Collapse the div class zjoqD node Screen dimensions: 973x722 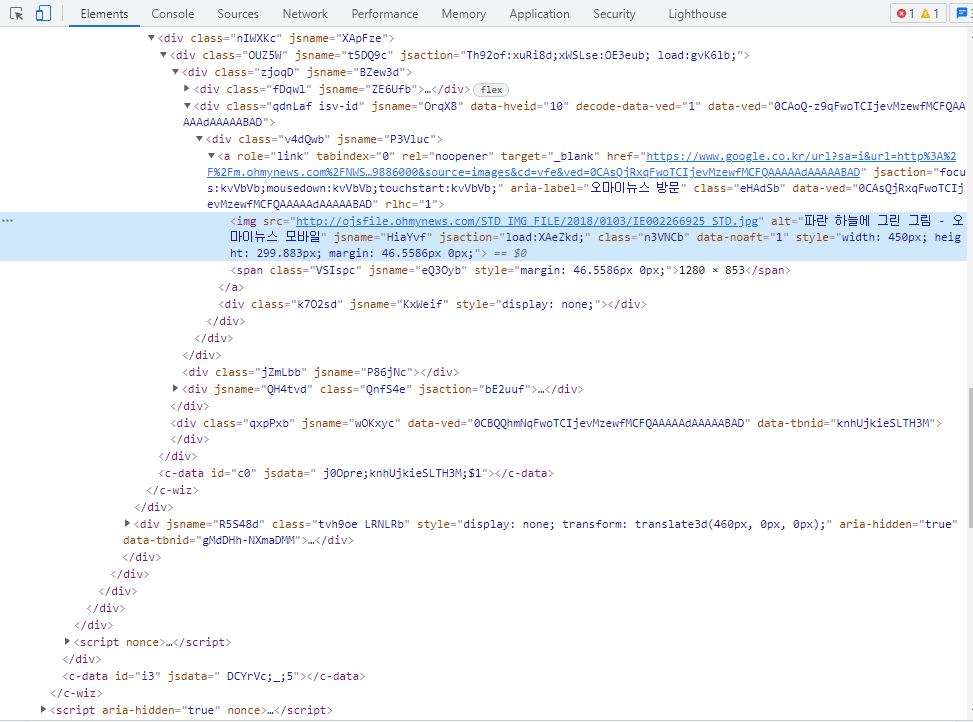(x=175, y=72)
